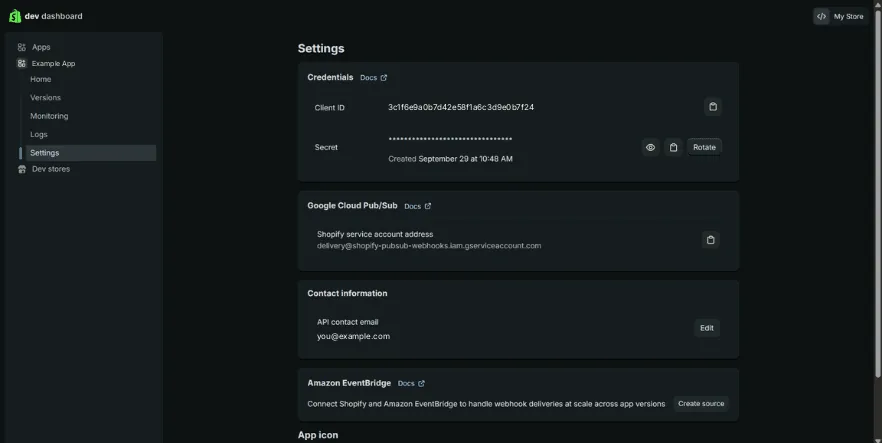Screen dimensions: 882x443
Task: Open the My Store code icon
Action: (x=821, y=16)
